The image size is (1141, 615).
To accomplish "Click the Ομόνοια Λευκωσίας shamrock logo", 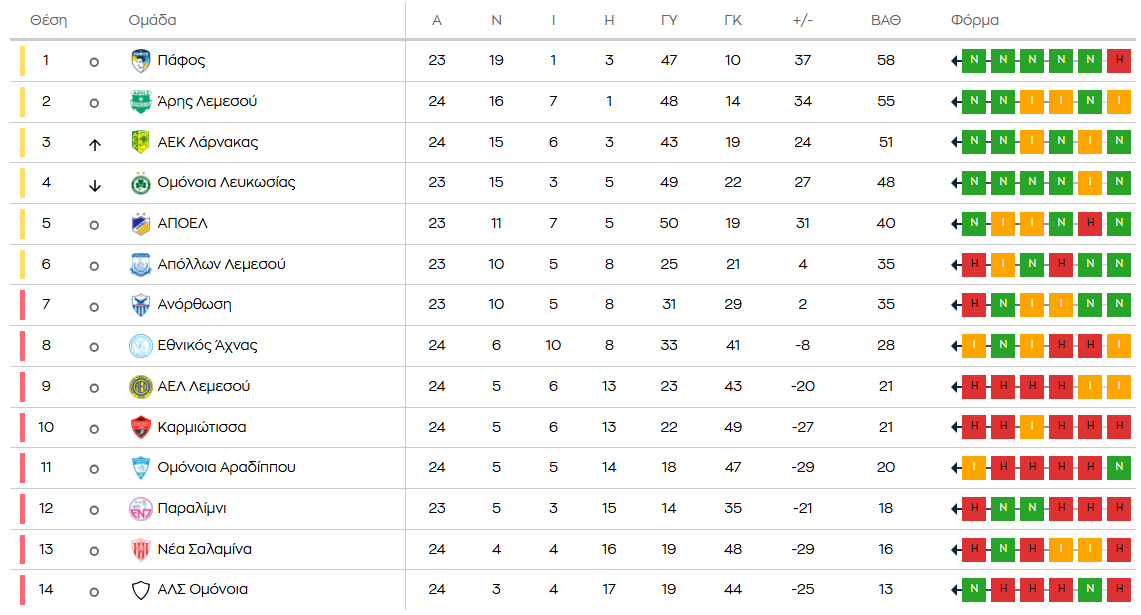I will (141, 183).
